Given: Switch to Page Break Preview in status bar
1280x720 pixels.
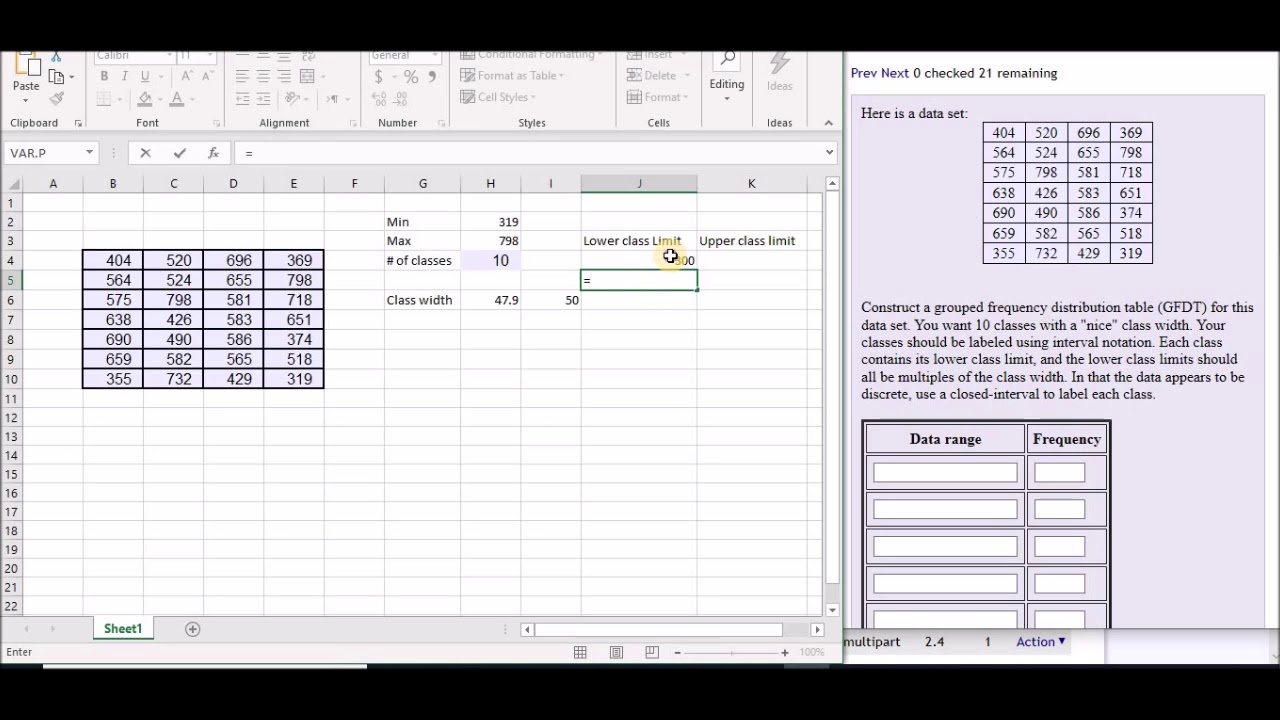Looking at the screenshot, I should click(x=652, y=653).
